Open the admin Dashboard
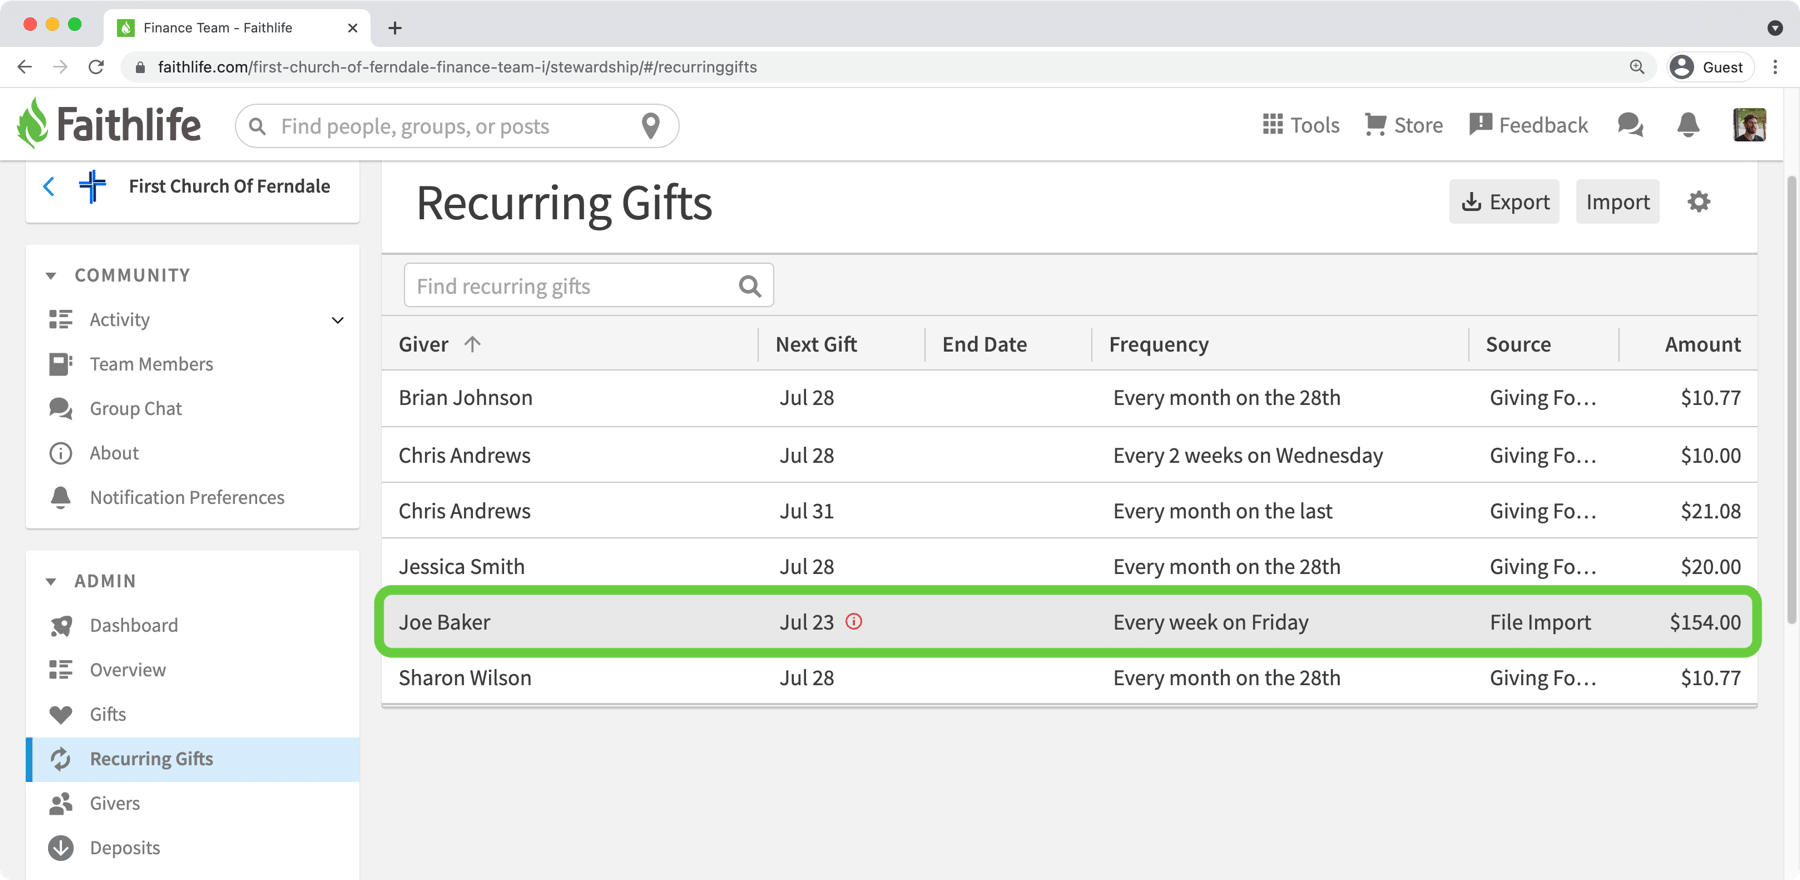Image resolution: width=1800 pixels, height=880 pixels. click(x=134, y=625)
